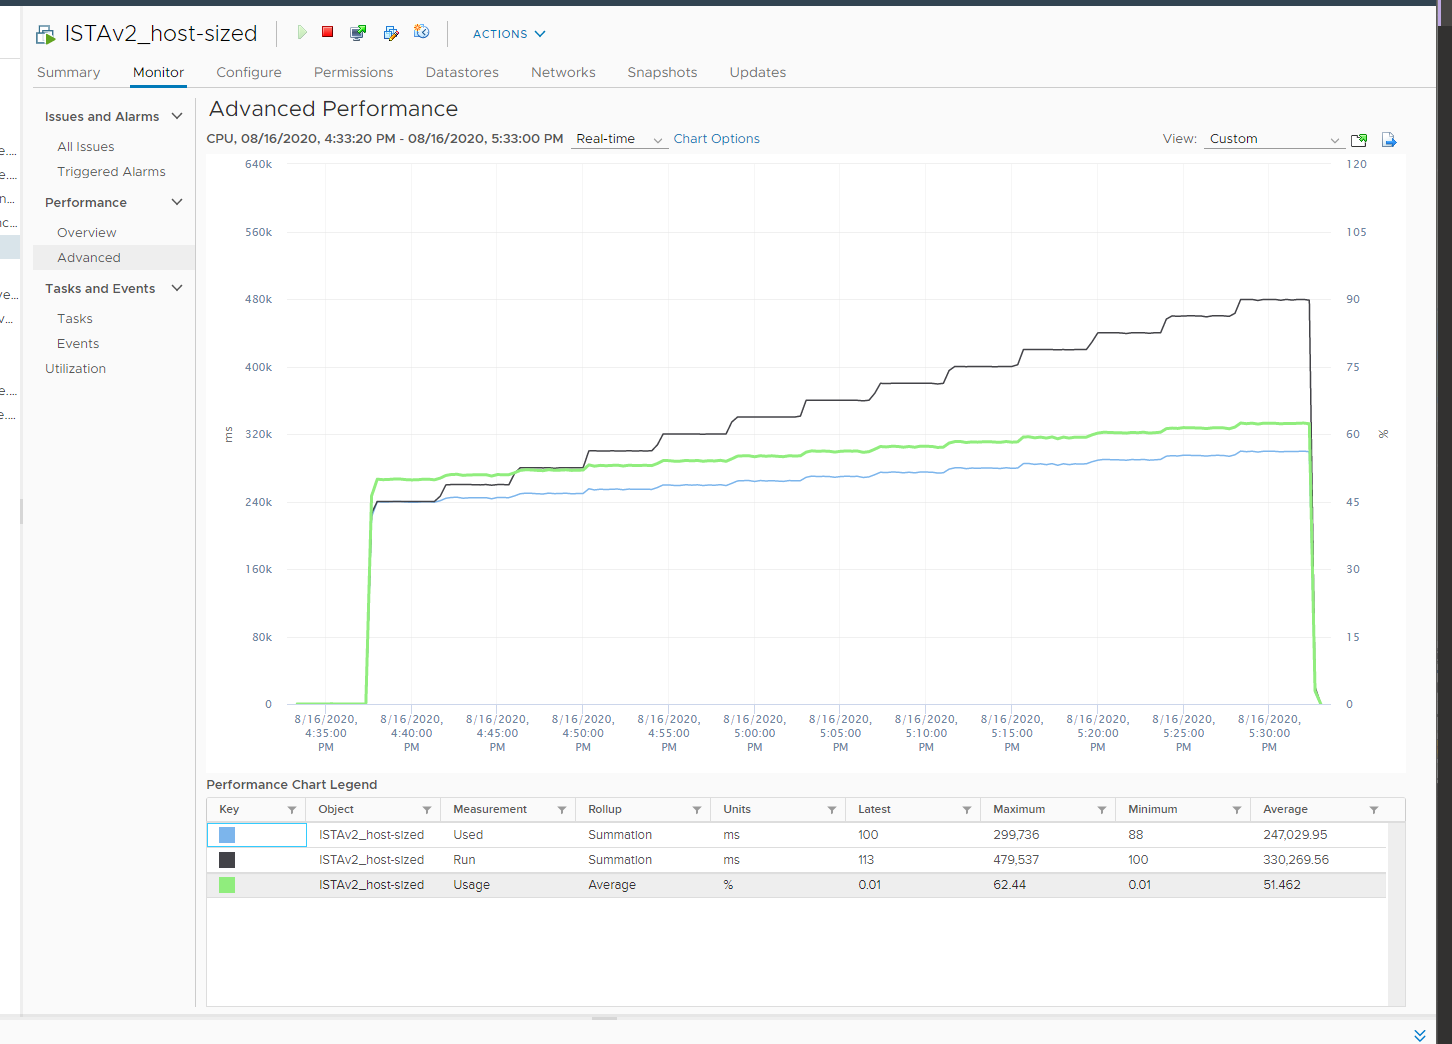
Task: Switch to the Updates tab
Action: (757, 72)
